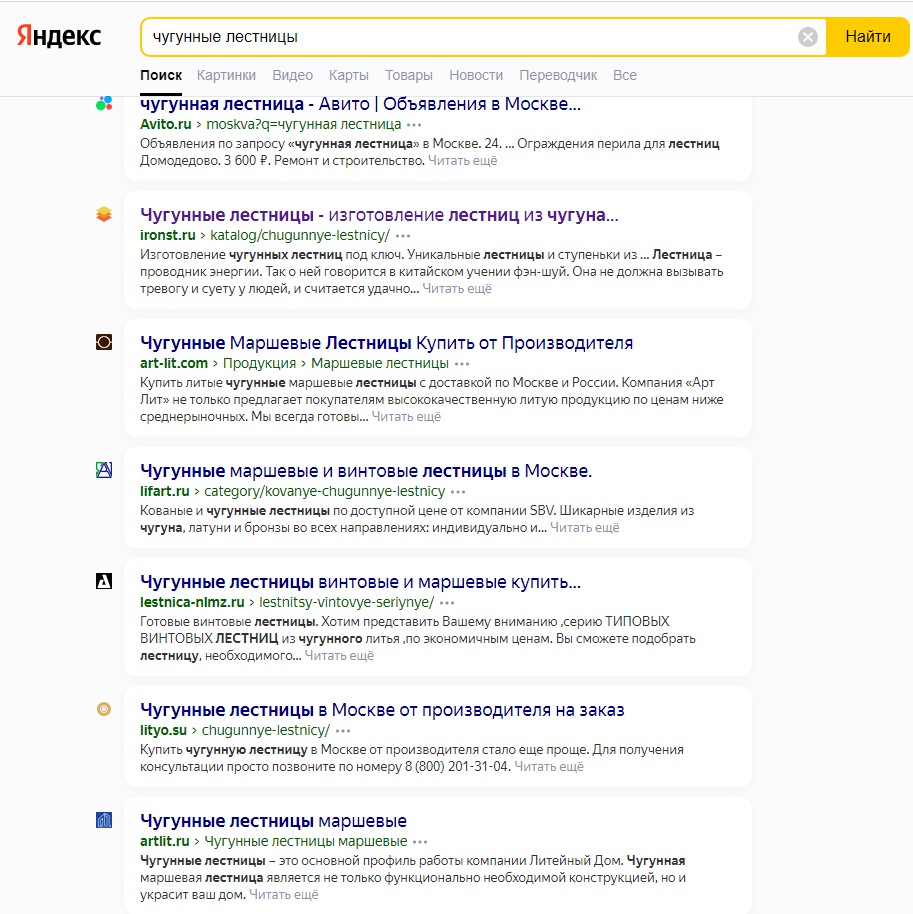
Task: Open the 'Чугунные лестницы маршевые' result title
Action: (x=273, y=821)
